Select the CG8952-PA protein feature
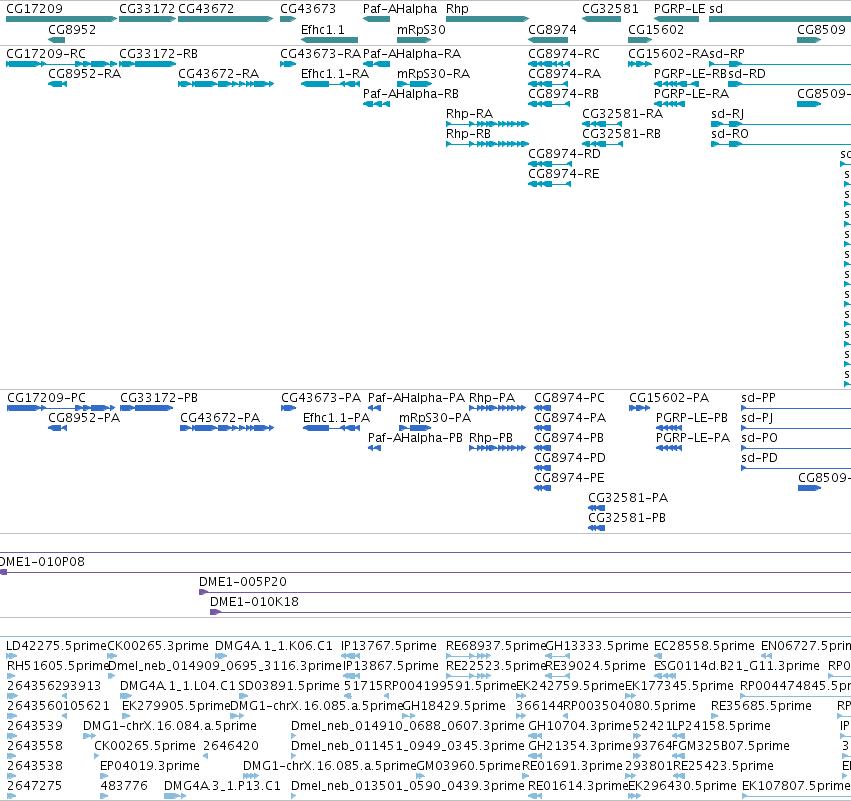 coord(57,428)
